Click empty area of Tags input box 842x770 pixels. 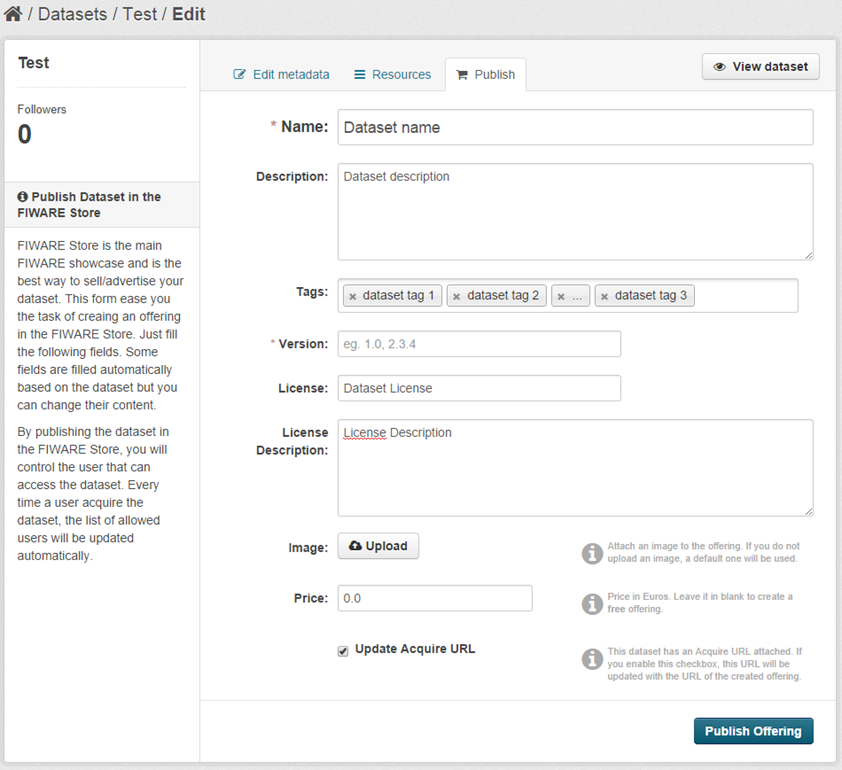[745, 295]
